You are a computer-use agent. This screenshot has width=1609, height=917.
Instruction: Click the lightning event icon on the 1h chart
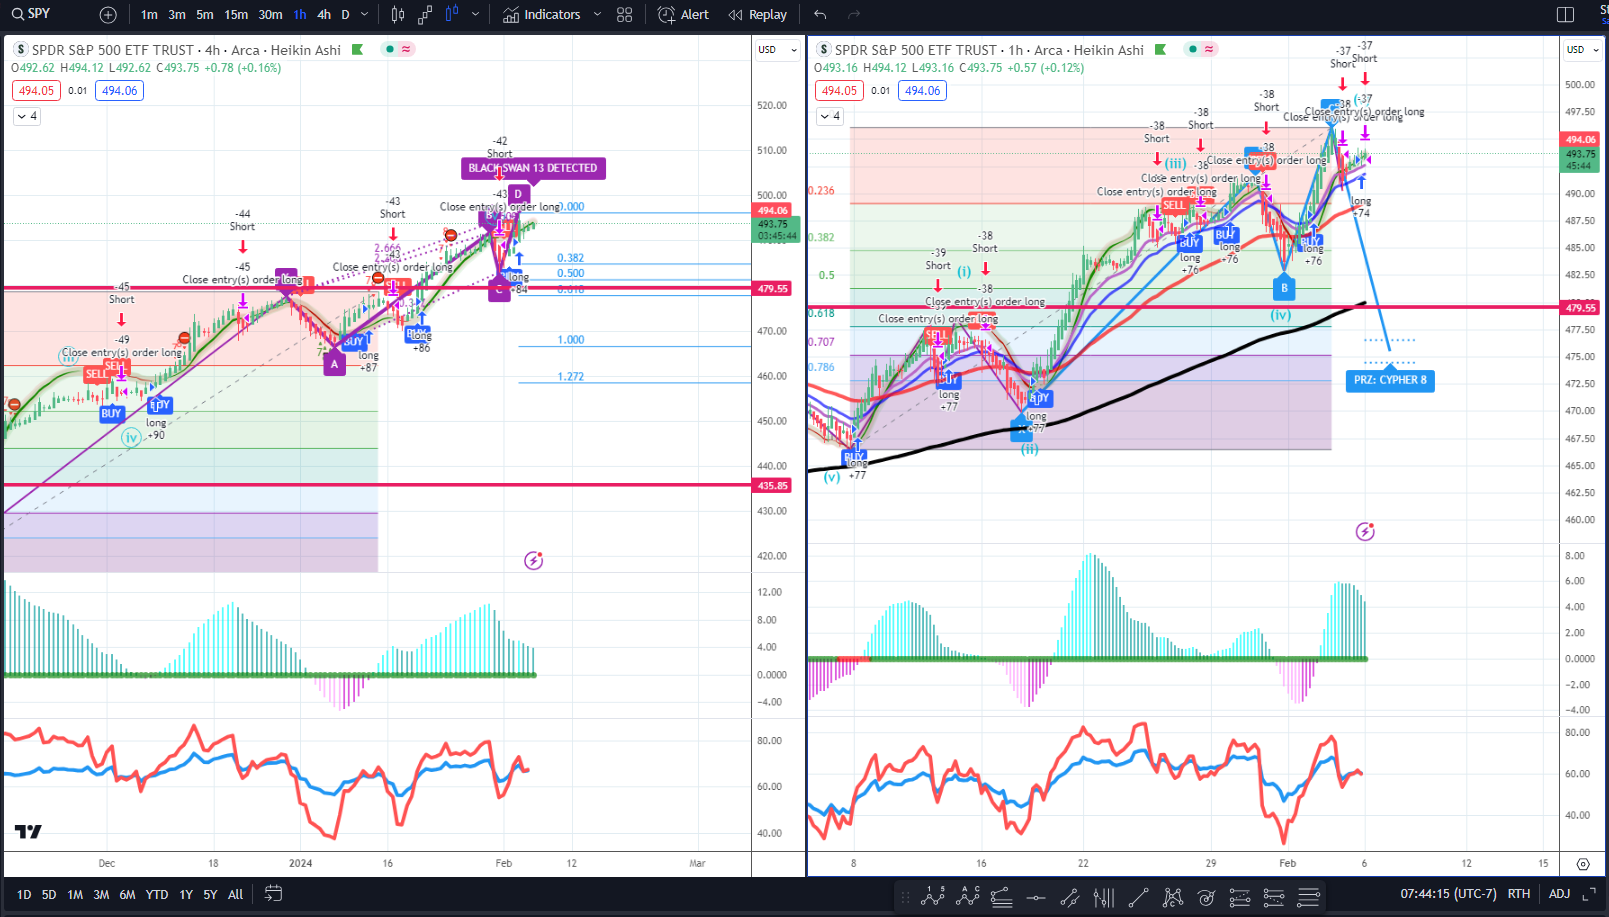coord(1365,532)
